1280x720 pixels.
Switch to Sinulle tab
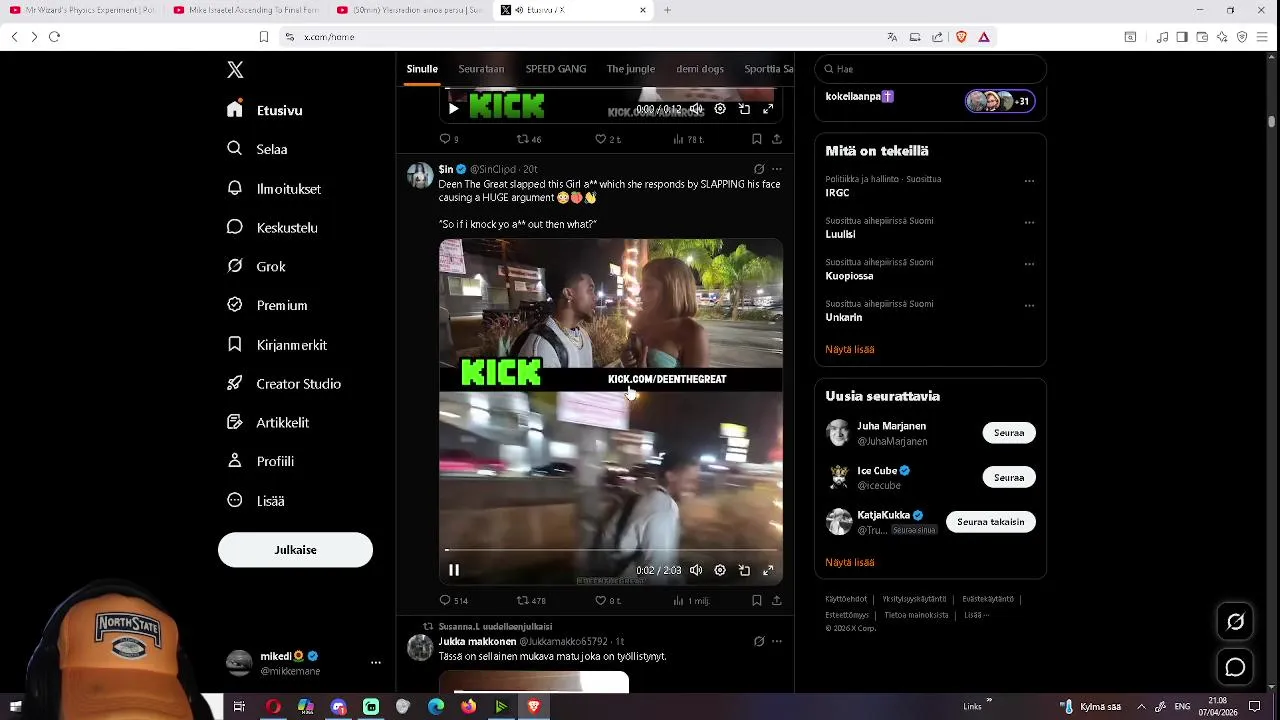[x=422, y=69]
